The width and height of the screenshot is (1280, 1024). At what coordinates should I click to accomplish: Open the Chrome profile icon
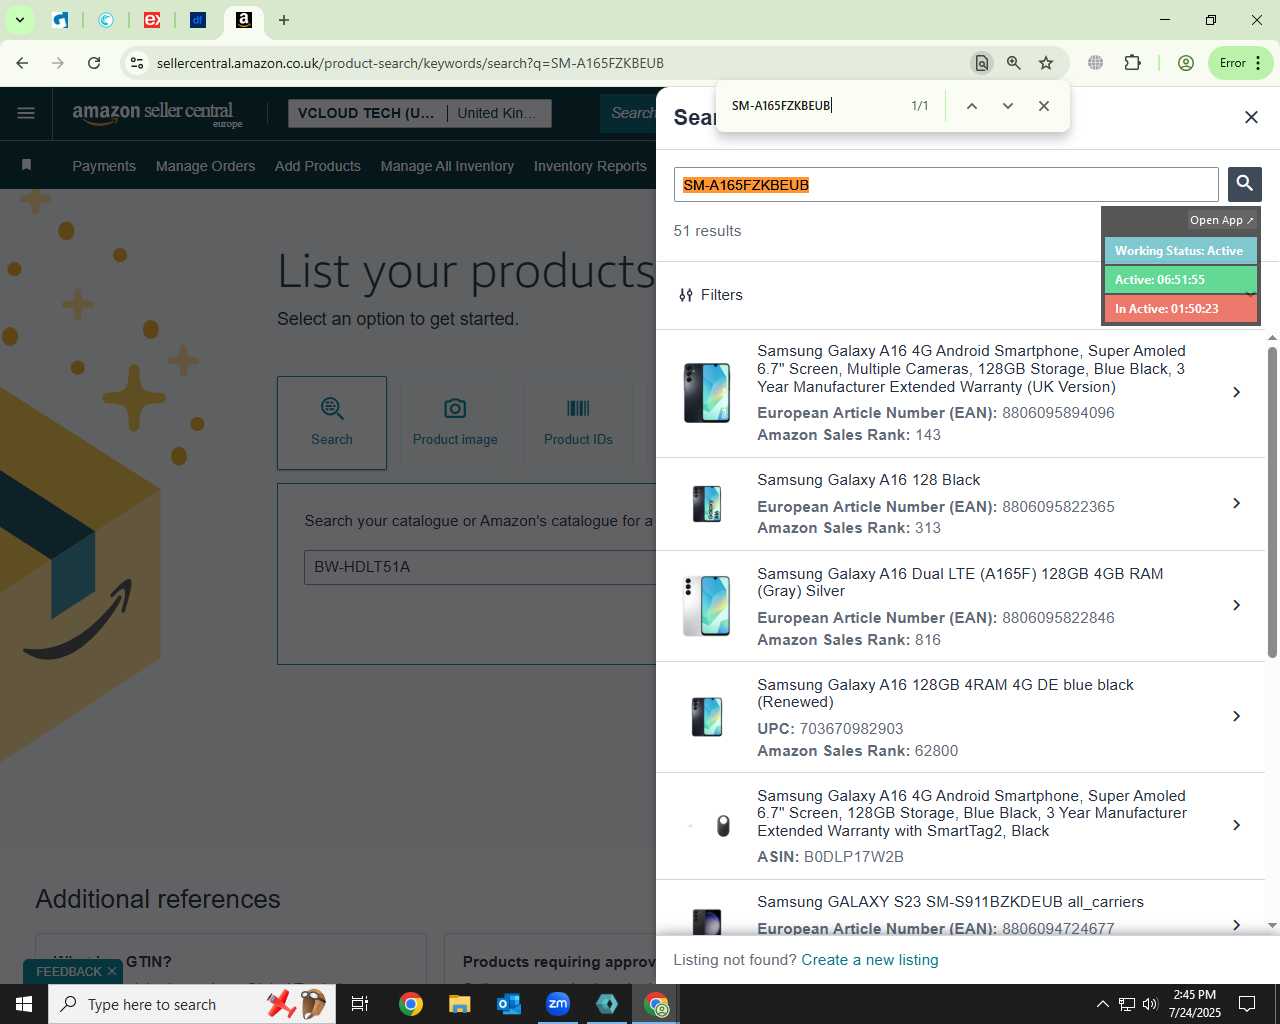click(1185, 63)
